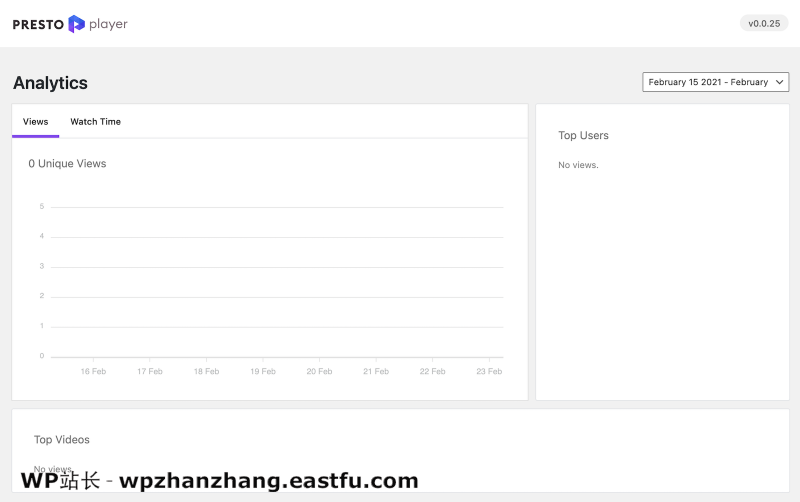This screenshot has height=502, width=800.
Task: Click the Top Videos heading
Action: (62, 440)
